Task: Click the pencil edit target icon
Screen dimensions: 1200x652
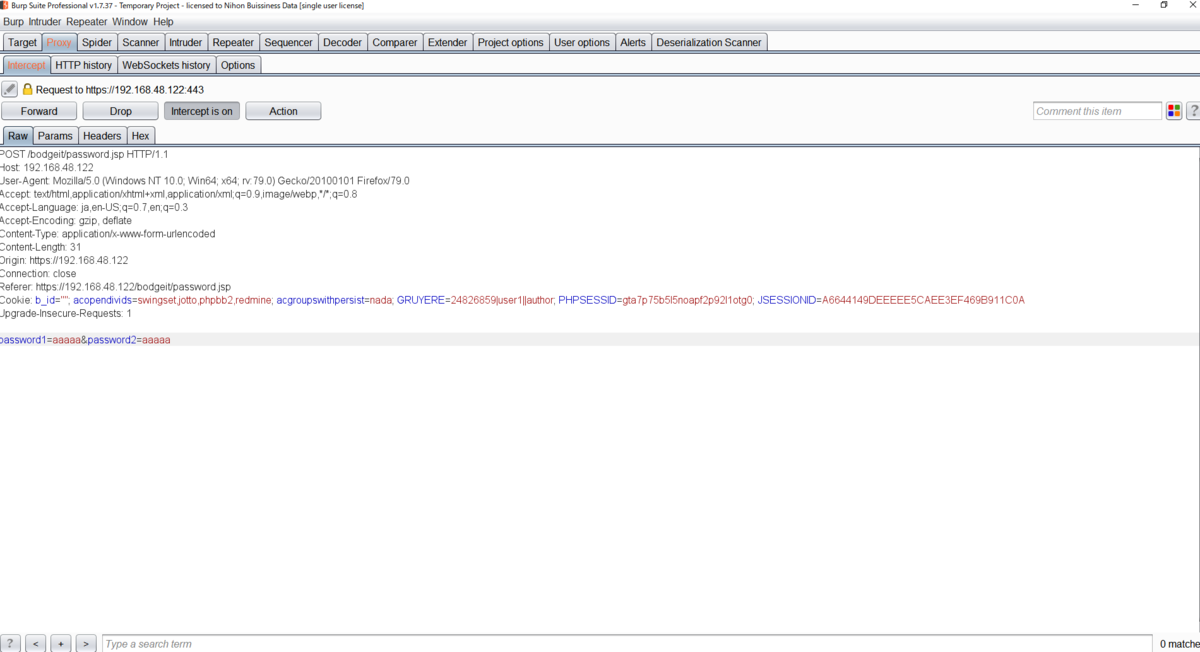Action: coord(9,89)
